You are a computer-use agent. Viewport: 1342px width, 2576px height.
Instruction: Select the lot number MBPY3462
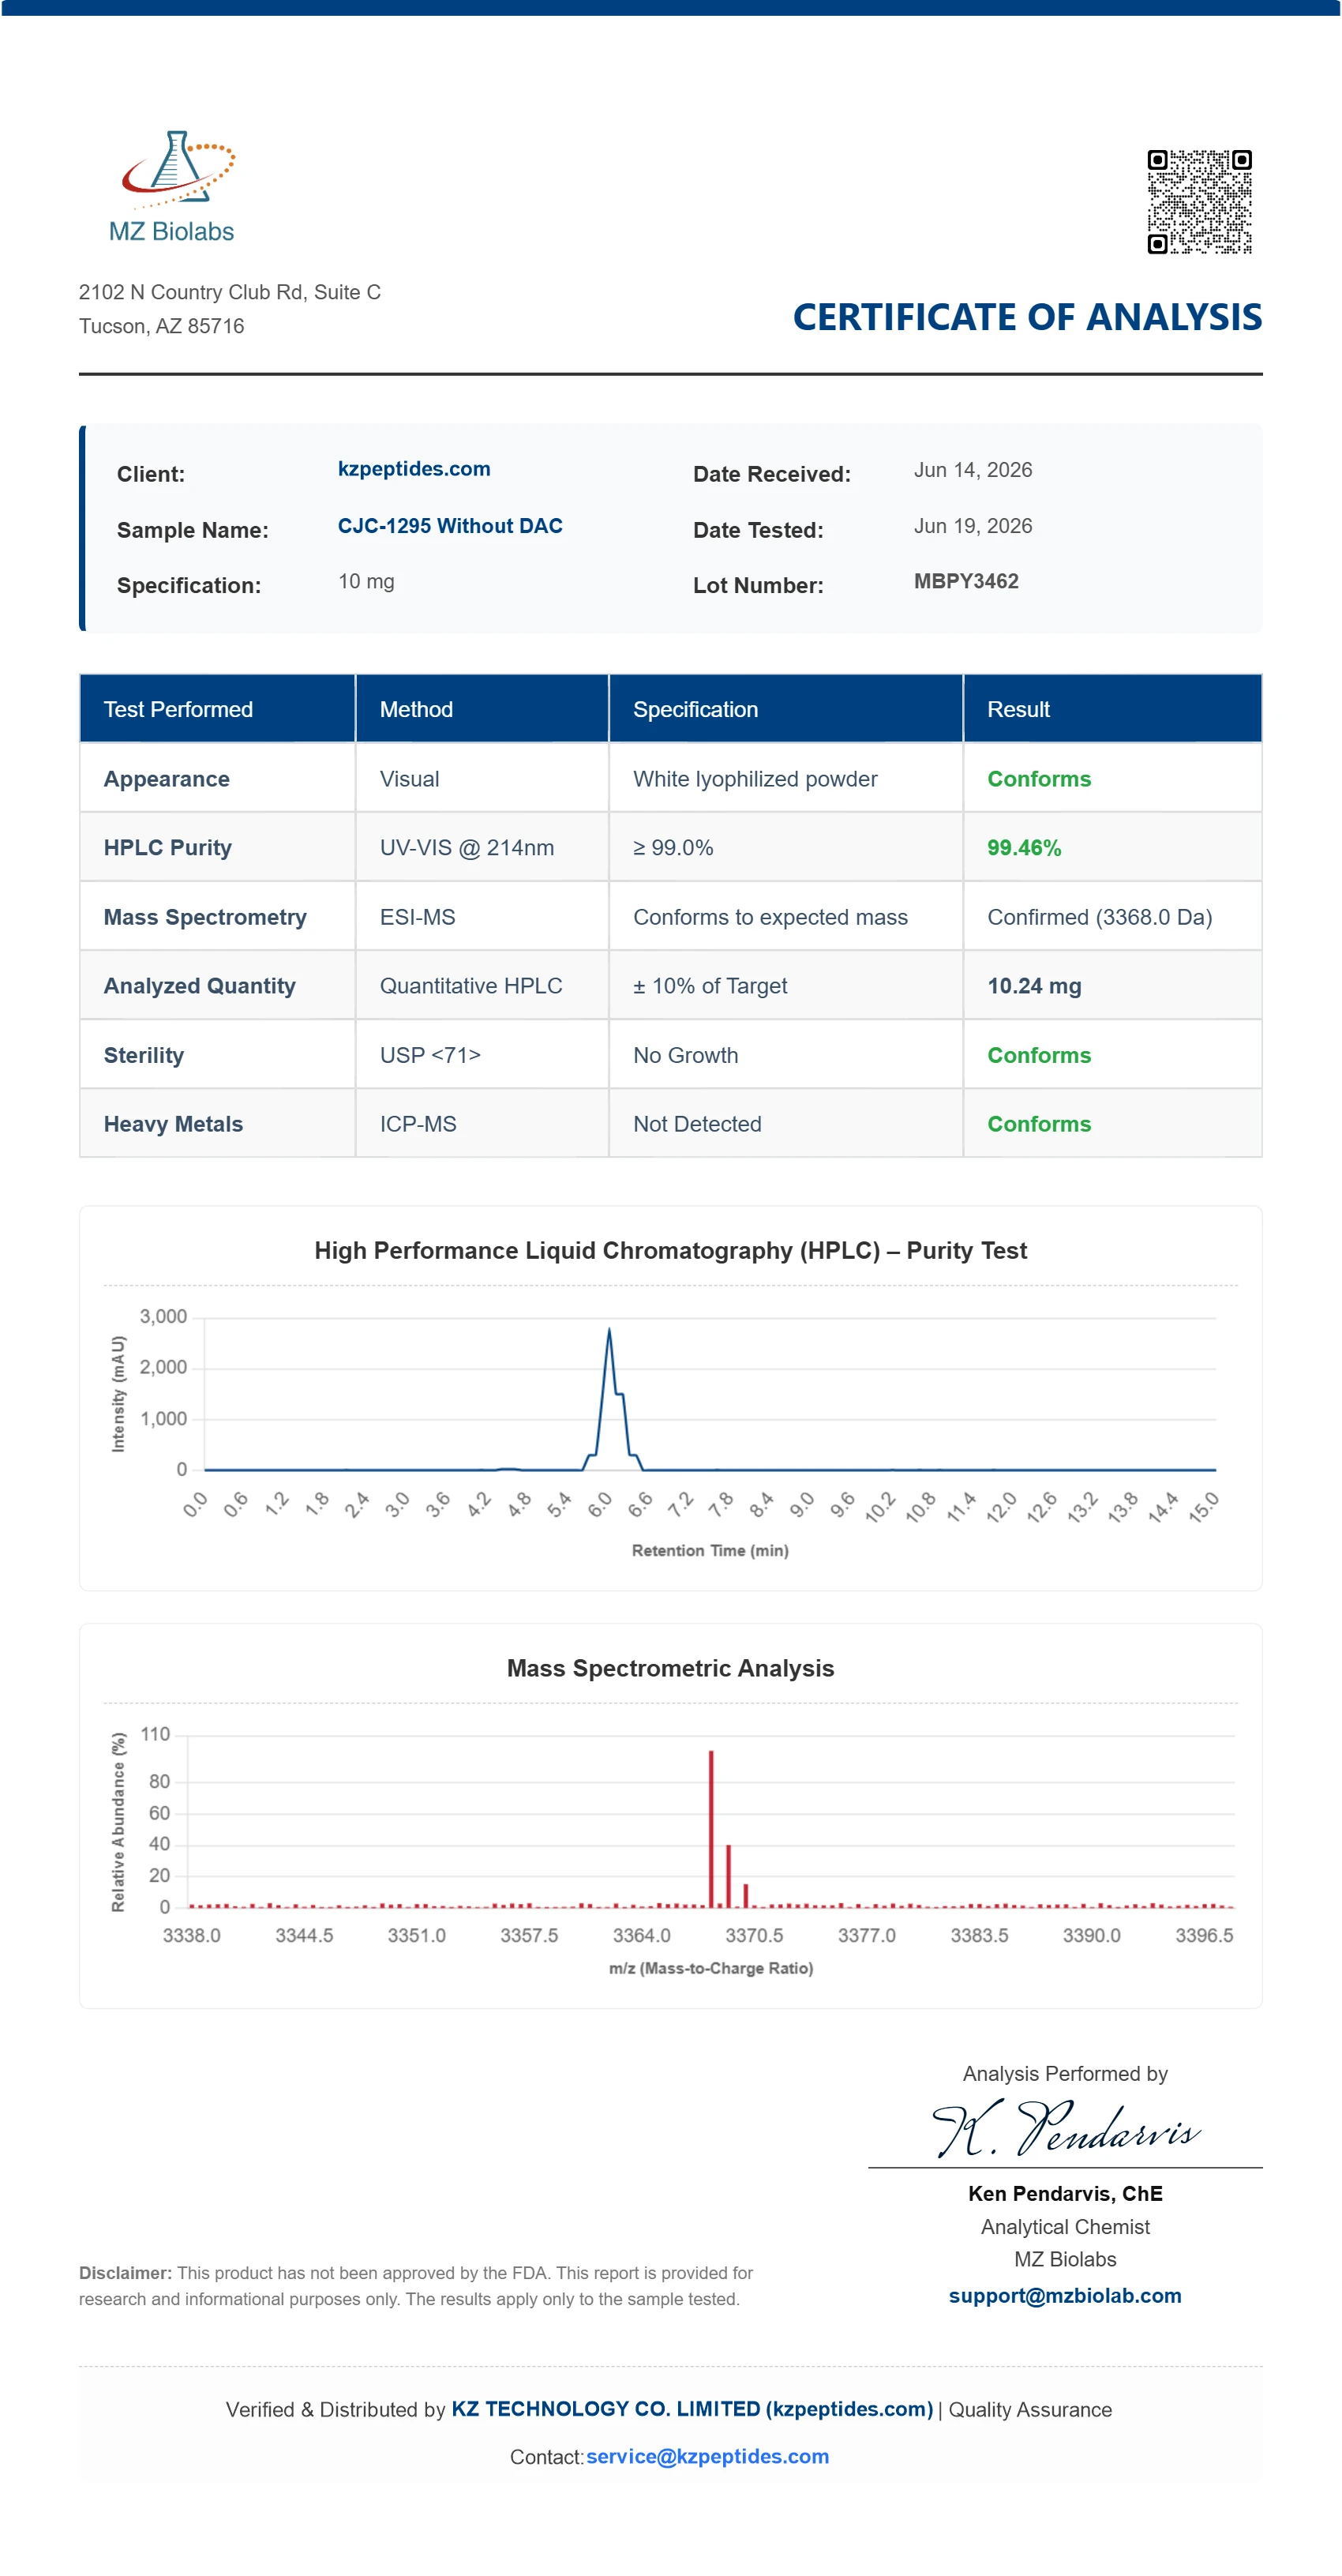click(x=966, y=581)
